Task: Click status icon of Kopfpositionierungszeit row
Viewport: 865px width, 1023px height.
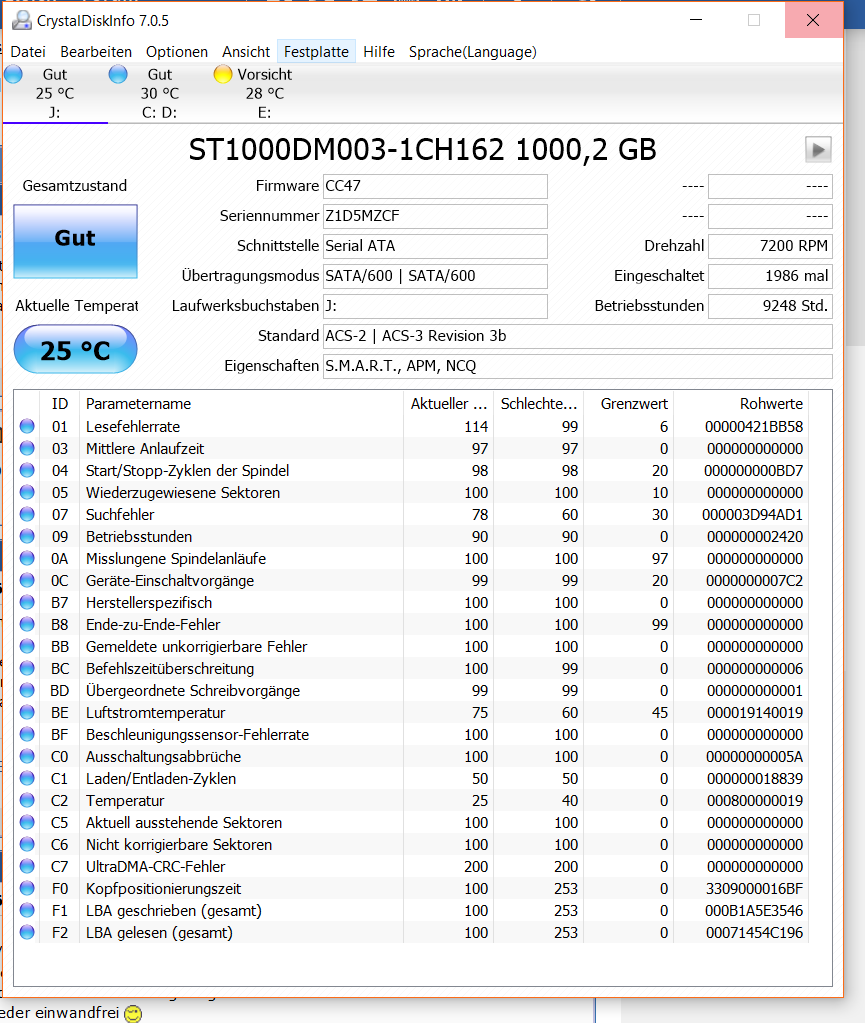Action: [x=27, y=888]
